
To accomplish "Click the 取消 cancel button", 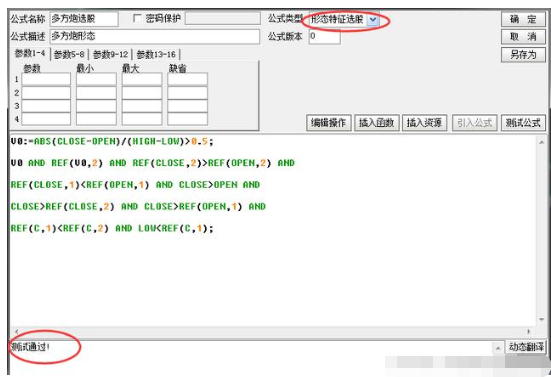I will pyautogui.click(x=523, y=37).
